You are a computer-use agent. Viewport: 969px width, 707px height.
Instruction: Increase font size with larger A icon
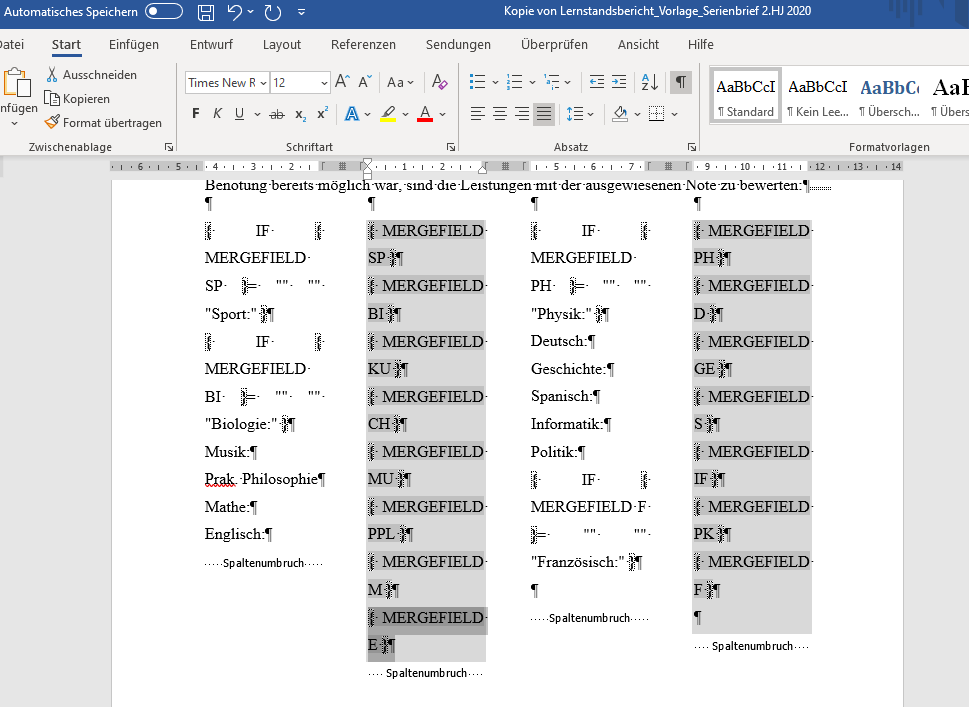pos(342,82)
